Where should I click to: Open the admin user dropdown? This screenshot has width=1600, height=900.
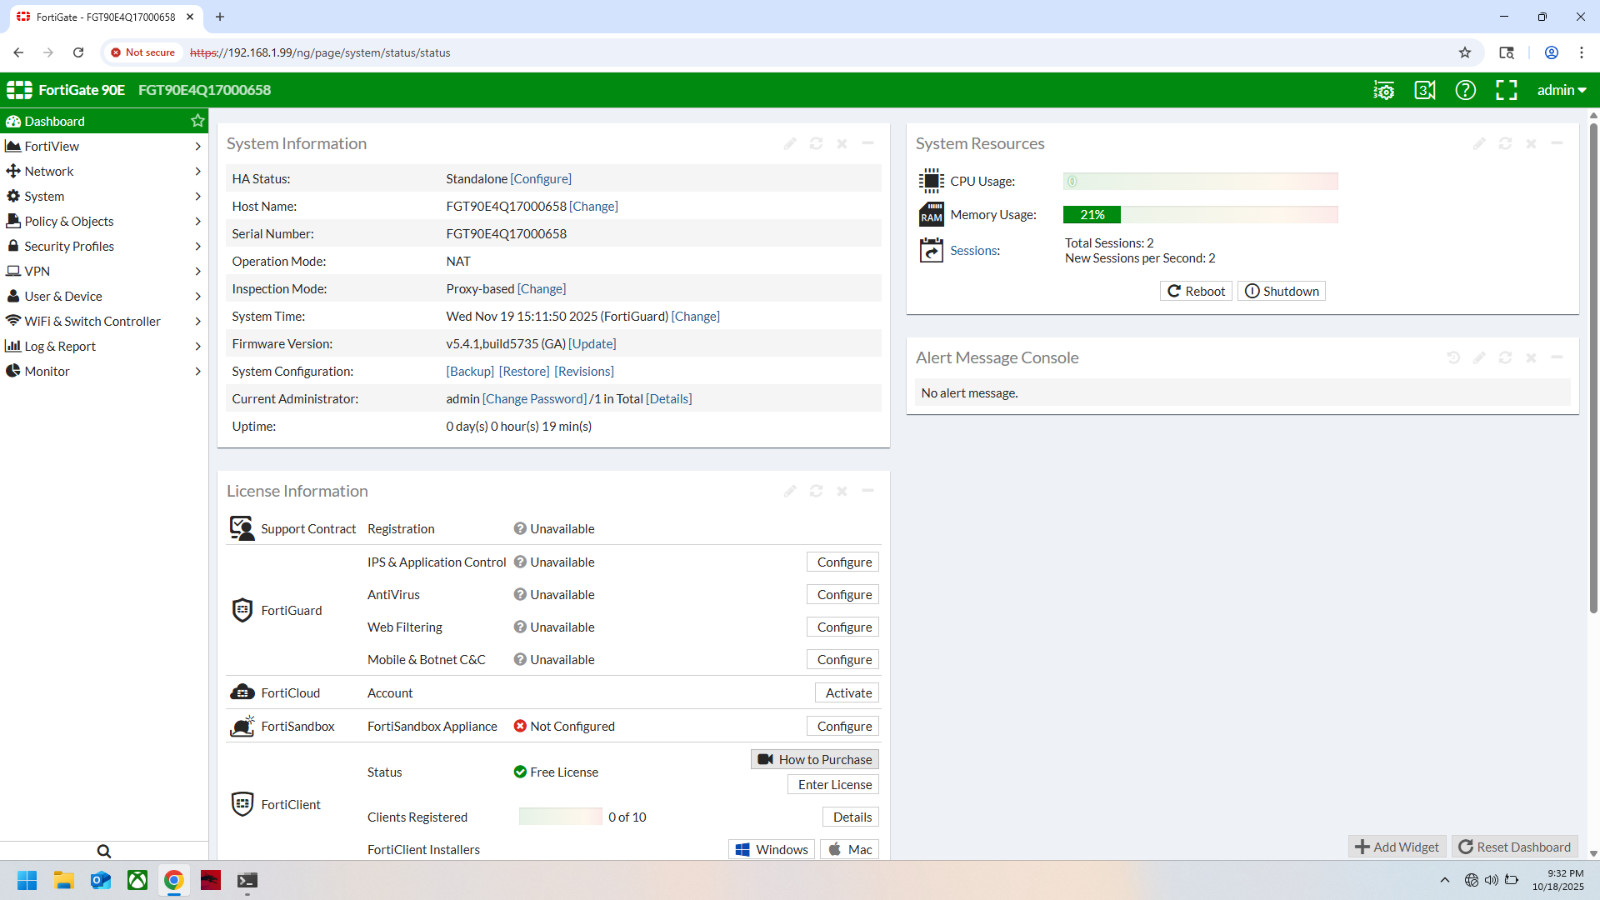tap(1562, 90)
